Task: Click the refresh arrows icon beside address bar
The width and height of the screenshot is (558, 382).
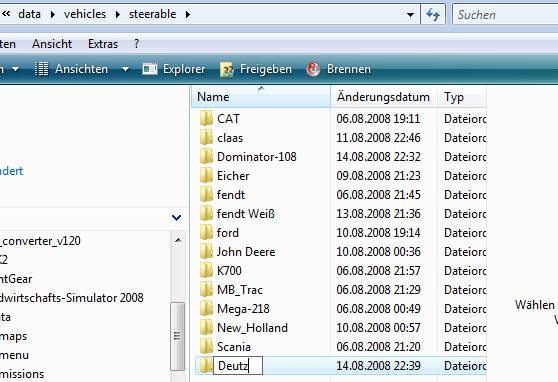Action: point(433,15)
